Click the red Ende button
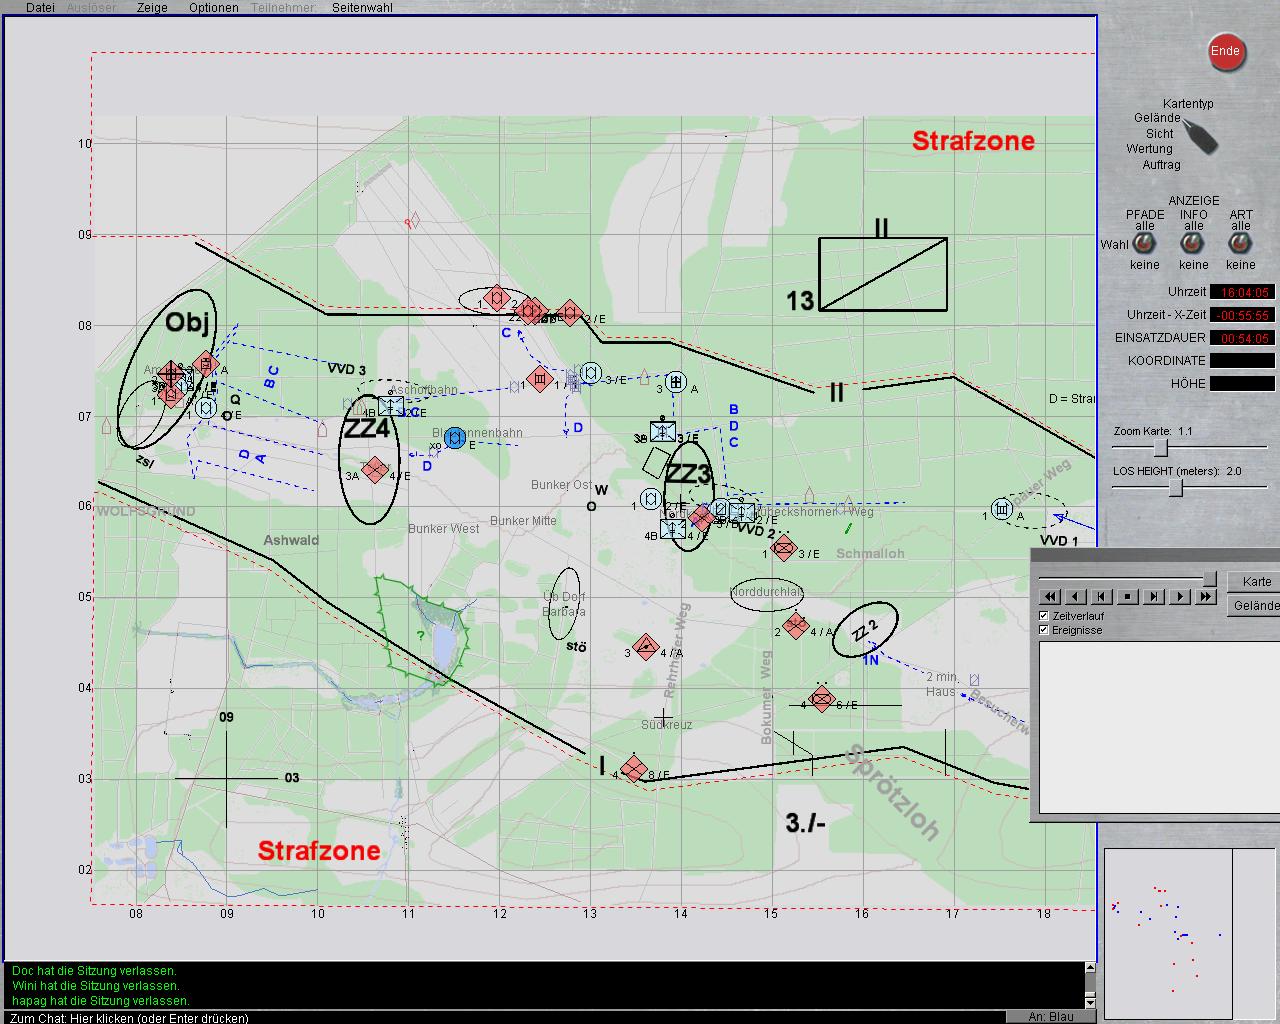 point(1225,52)
